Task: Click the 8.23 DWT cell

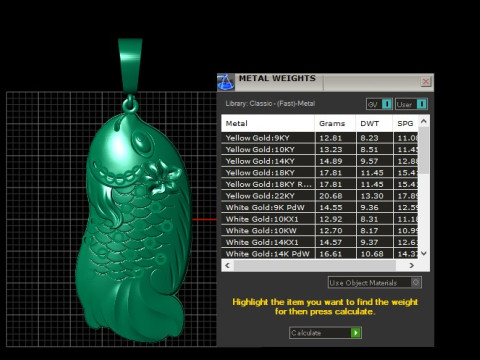Action: [x=375, y=138]
